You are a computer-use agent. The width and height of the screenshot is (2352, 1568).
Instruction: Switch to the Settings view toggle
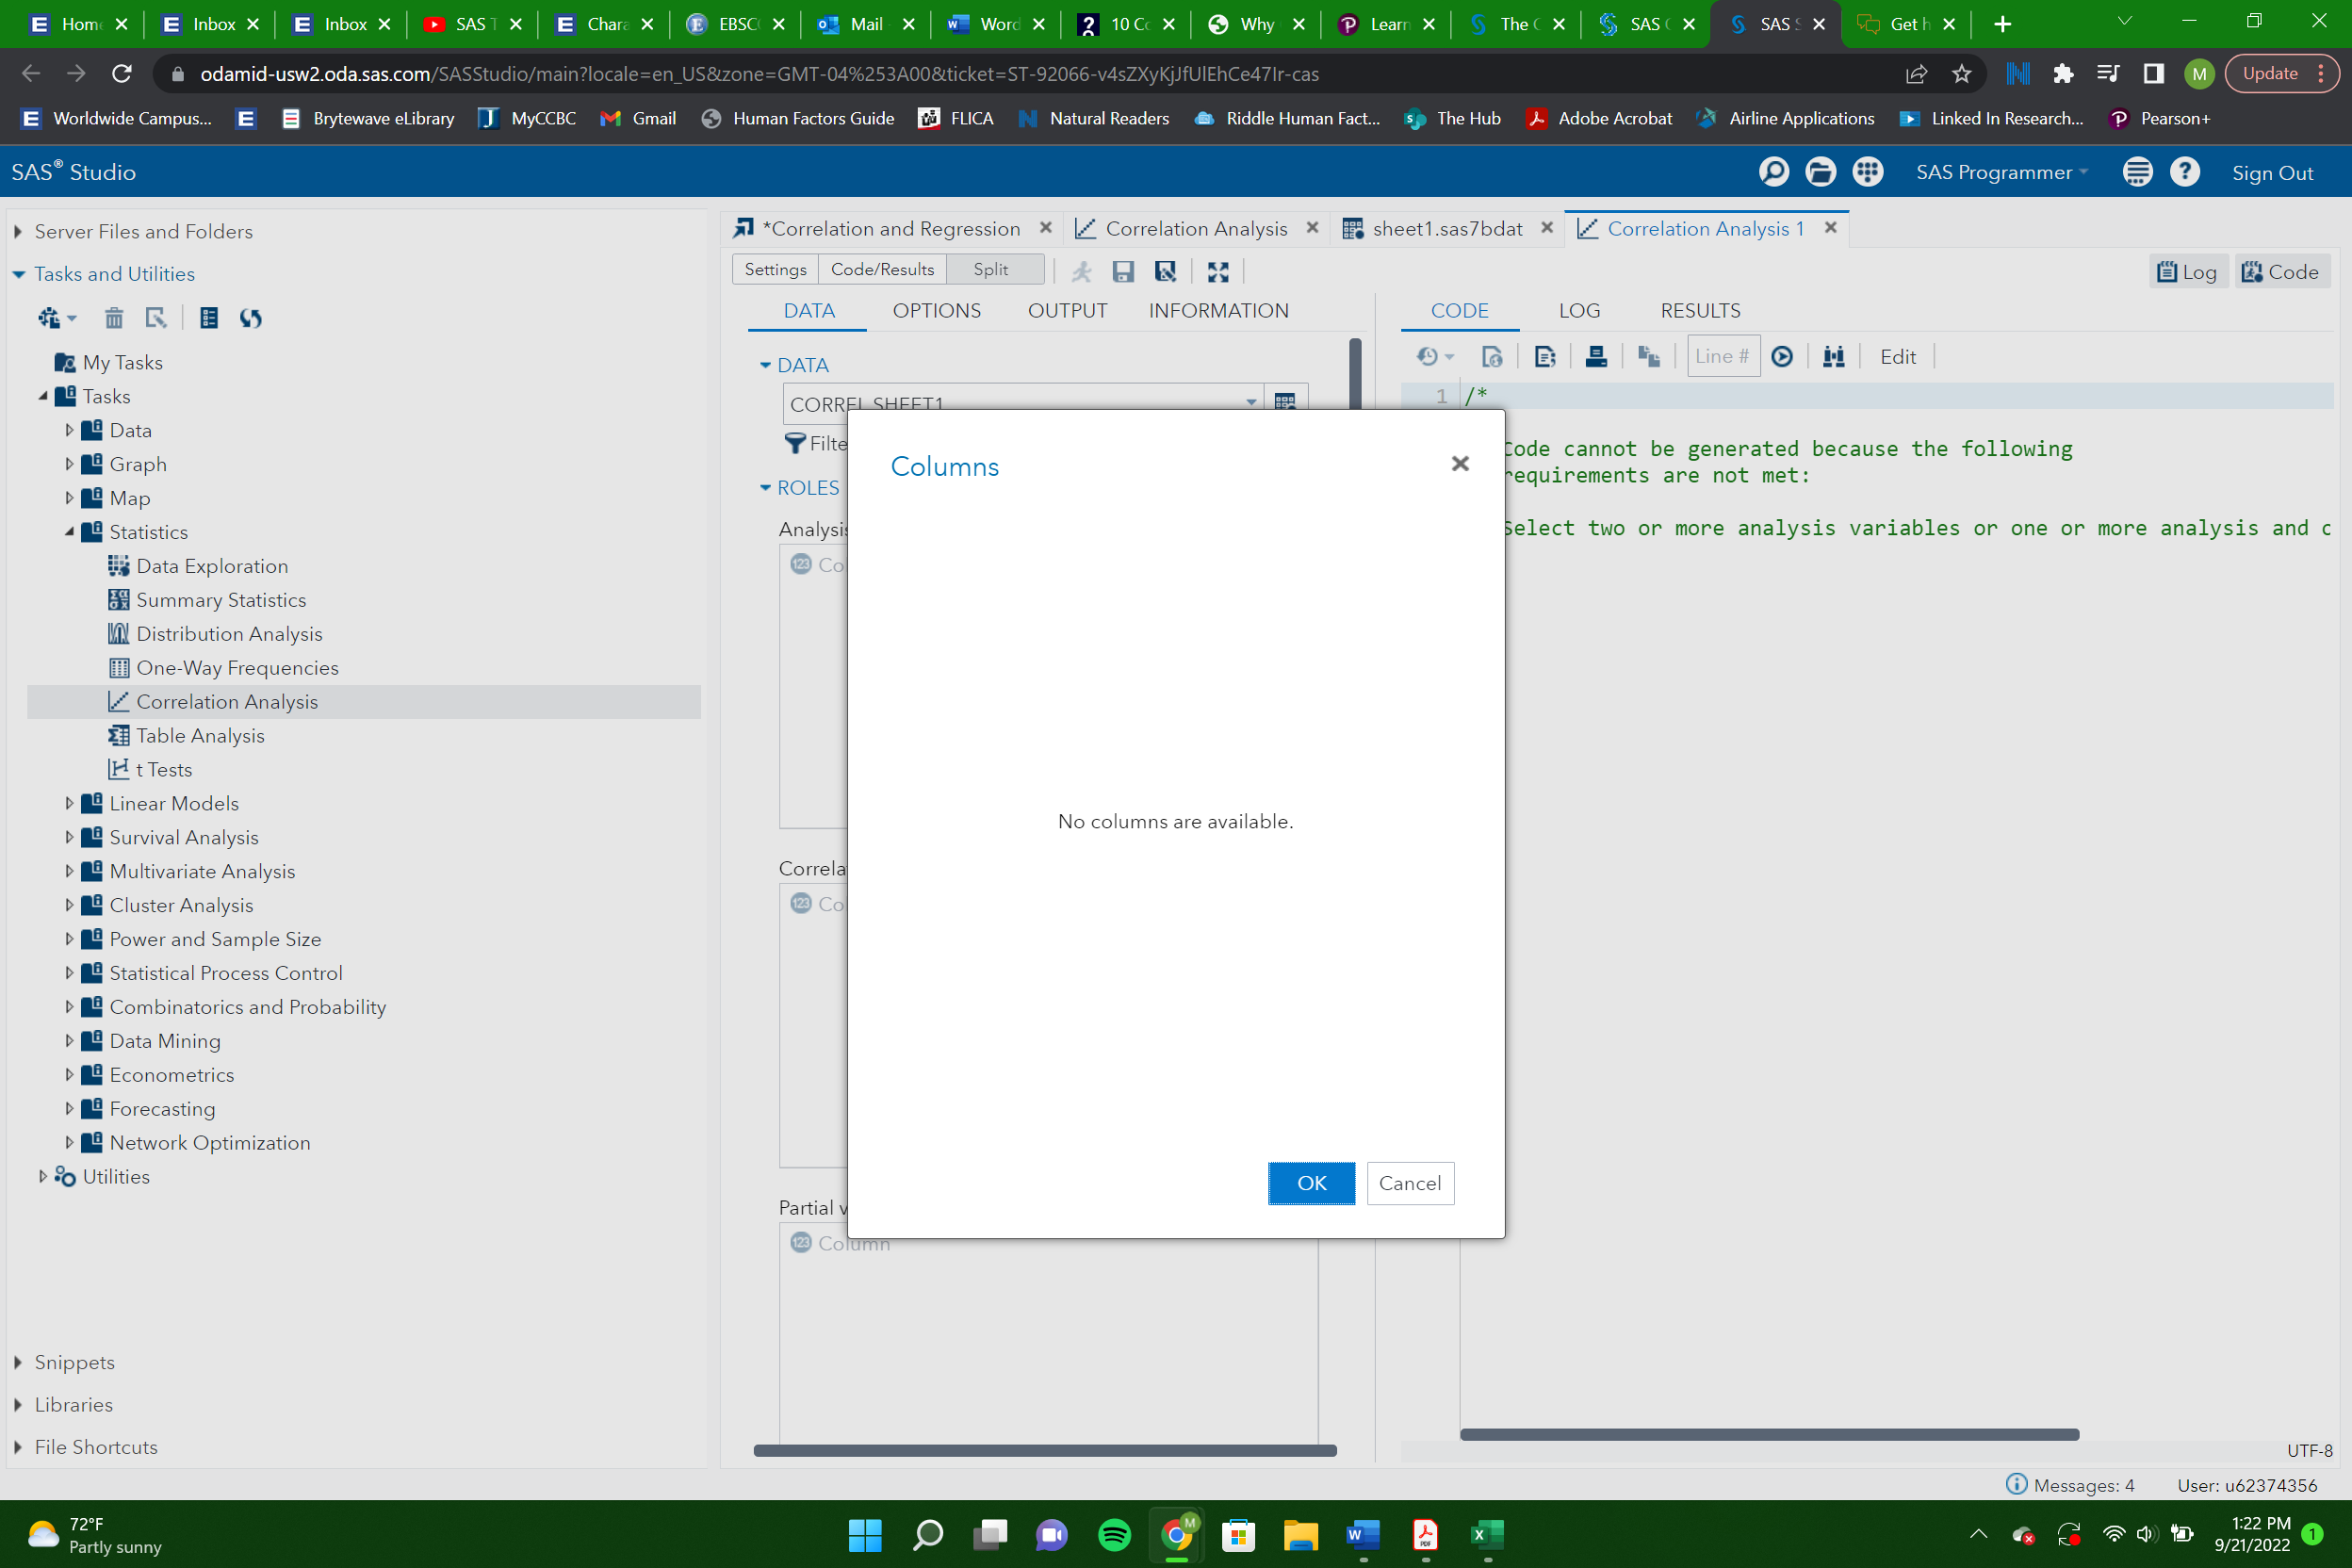click(x=775, y=270)
